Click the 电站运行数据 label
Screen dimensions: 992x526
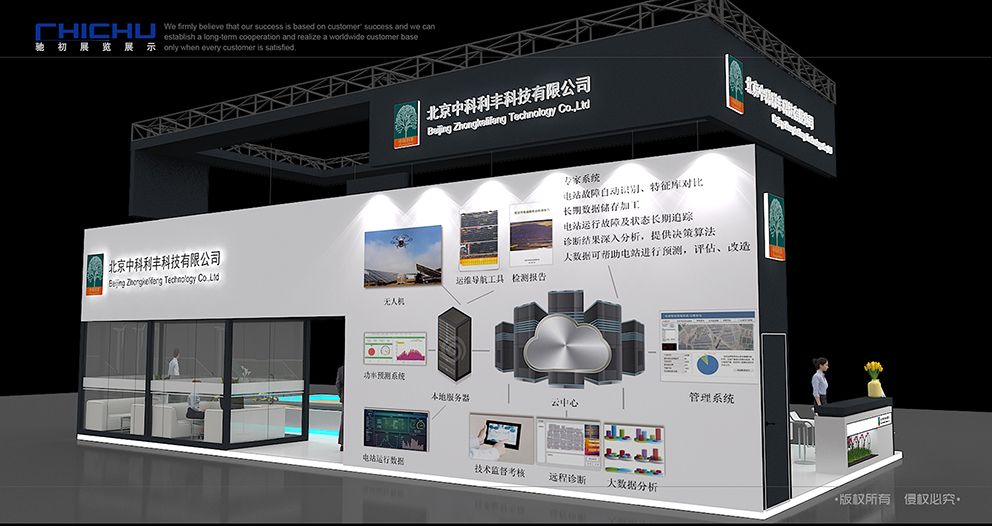[383, 460]
